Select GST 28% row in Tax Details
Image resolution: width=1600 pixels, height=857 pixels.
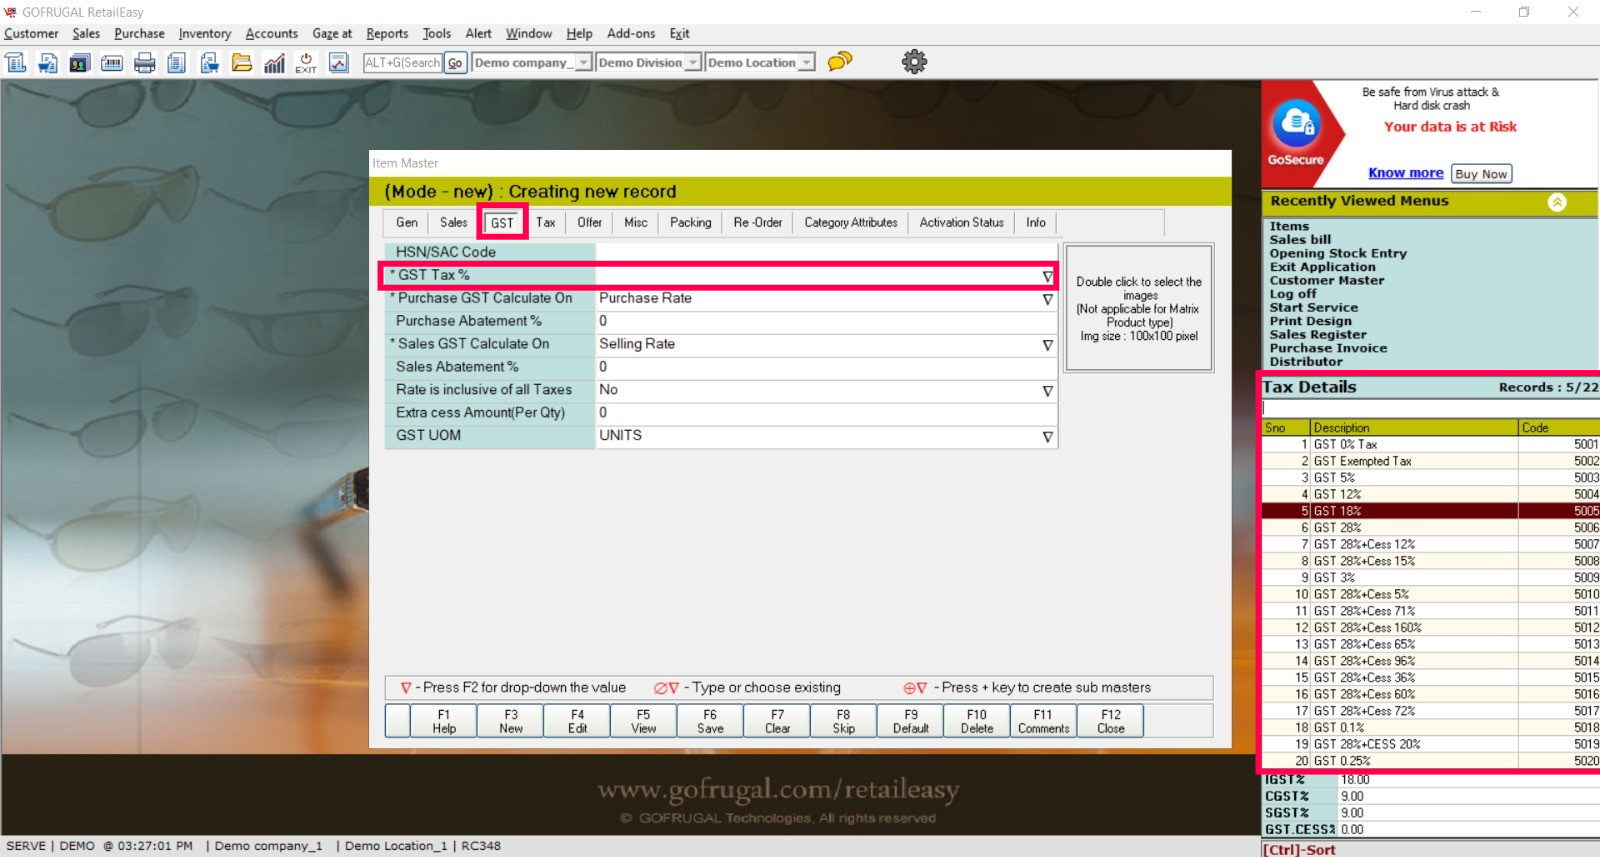[x=1400, y=528]
